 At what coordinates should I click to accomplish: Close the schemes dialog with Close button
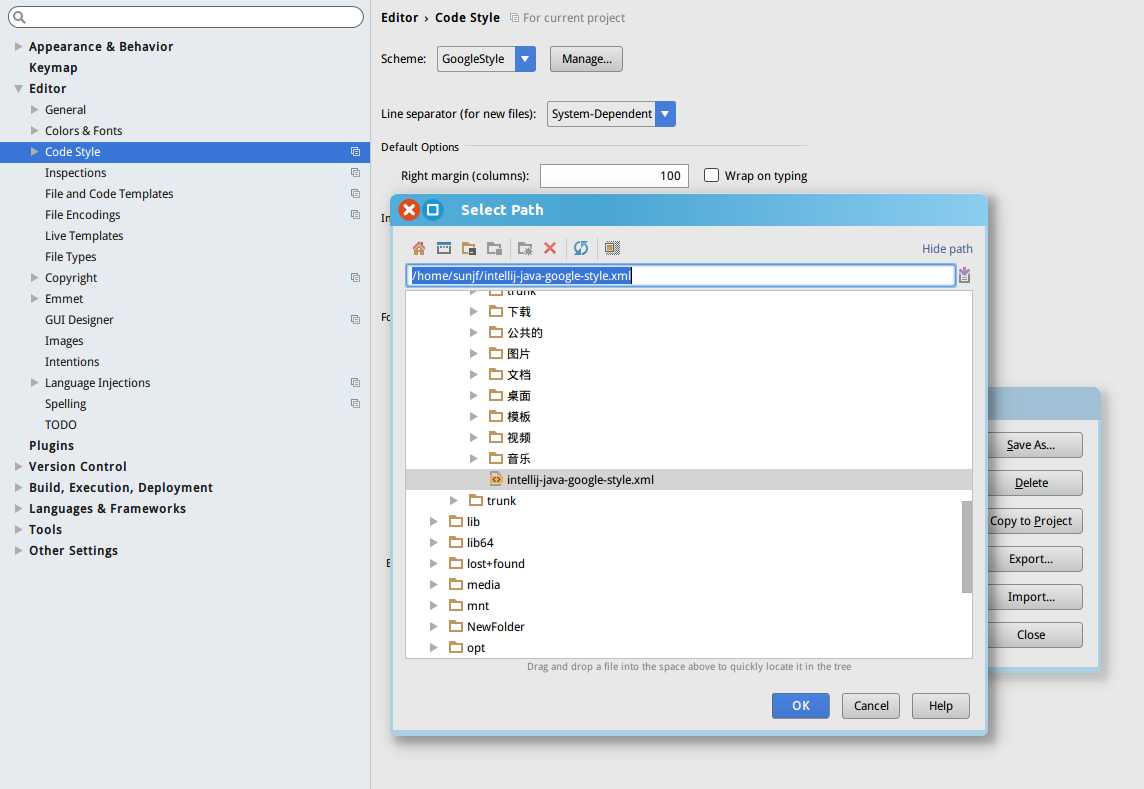1034,635
